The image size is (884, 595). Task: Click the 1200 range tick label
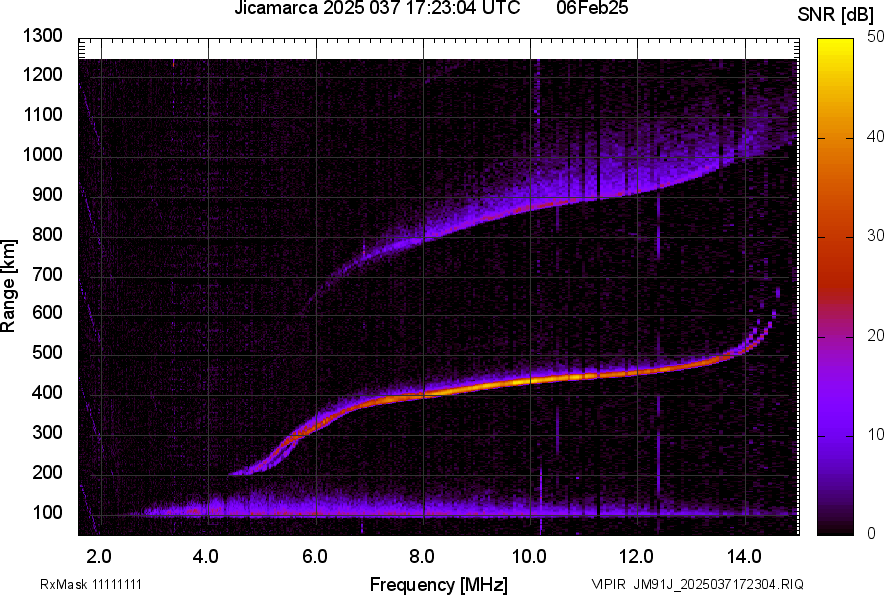click(x=42, y=74)
